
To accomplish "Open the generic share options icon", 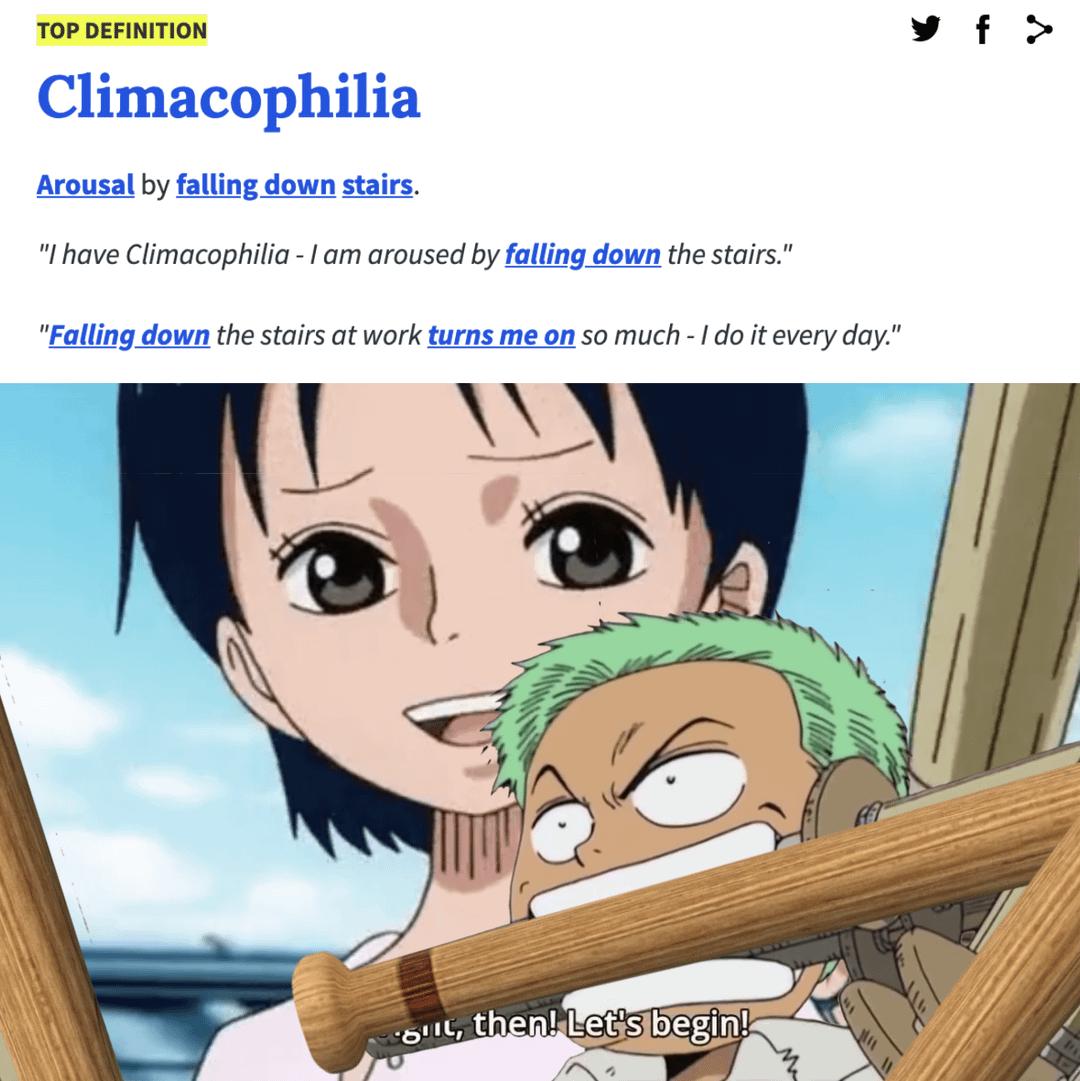I will click(1039, 29).
